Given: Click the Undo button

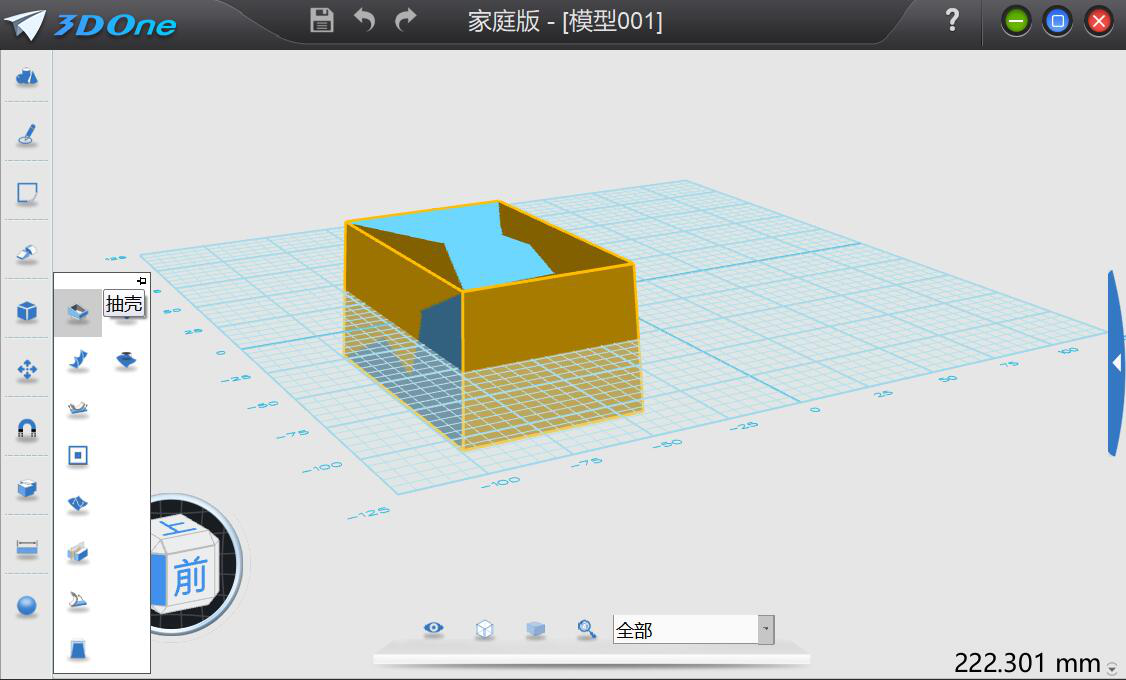Looking at the screenshot, I should 366,20.
